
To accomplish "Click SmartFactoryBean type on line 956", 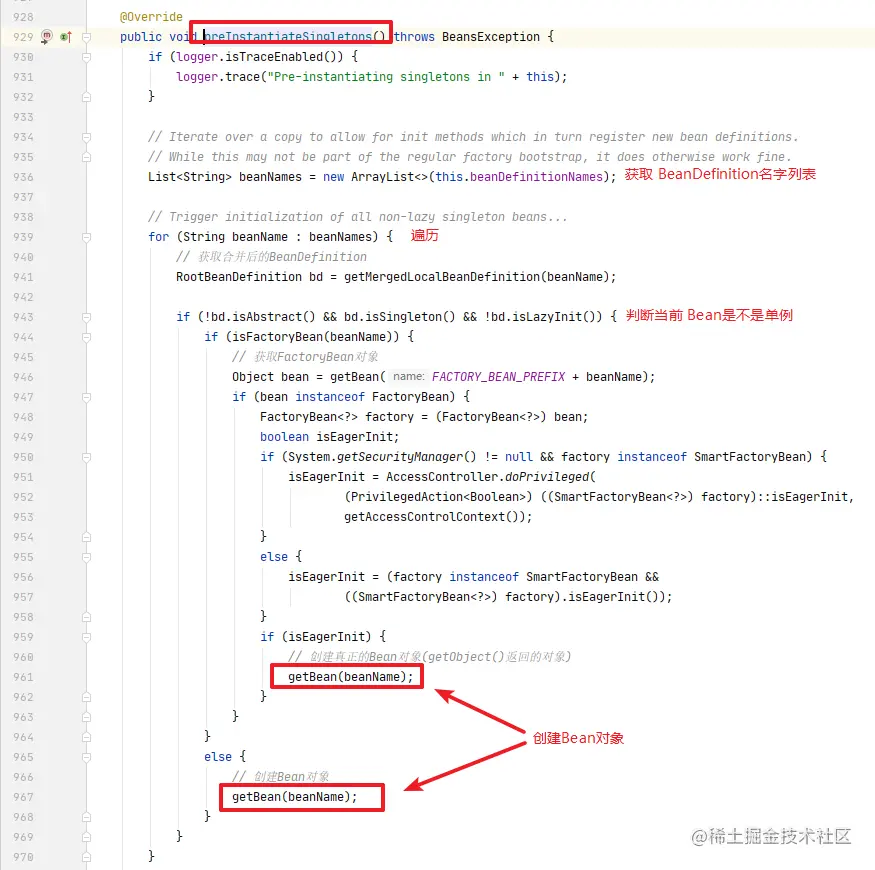I will pyautogui.click(x=581, y=577).
